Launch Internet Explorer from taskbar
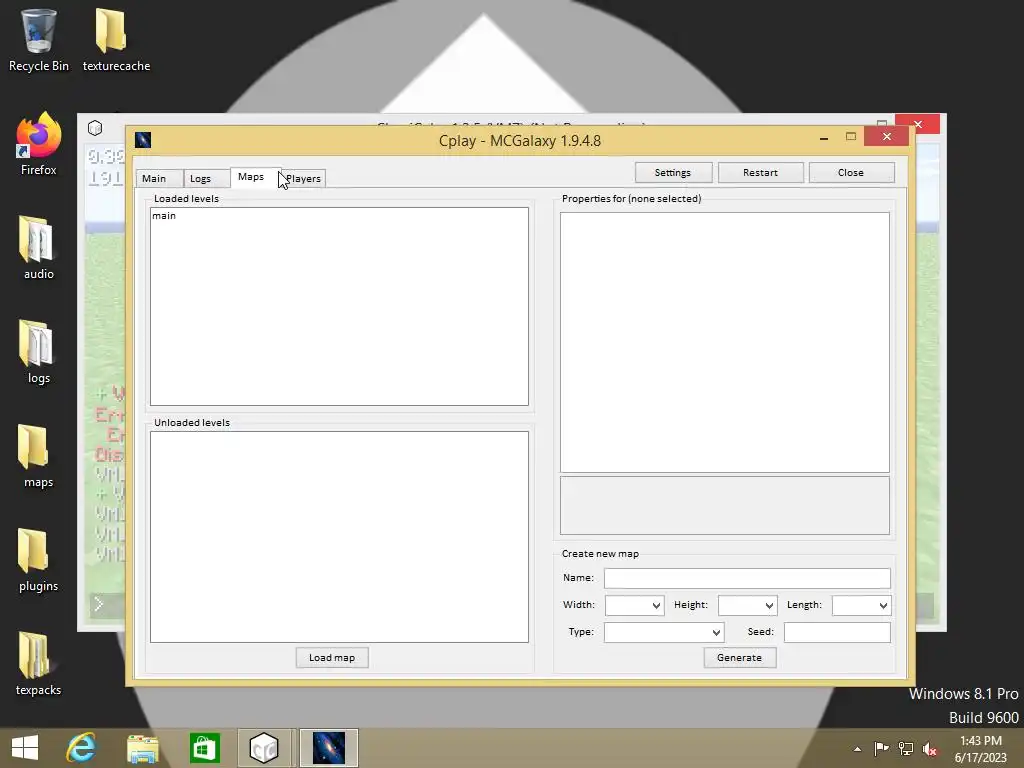 point(81,748)
